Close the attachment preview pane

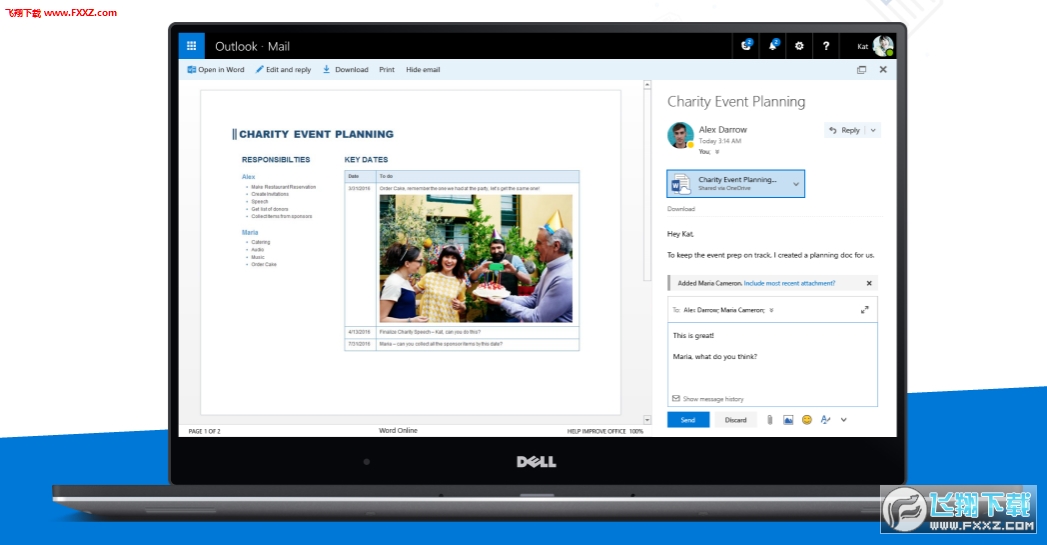[883, 69]
